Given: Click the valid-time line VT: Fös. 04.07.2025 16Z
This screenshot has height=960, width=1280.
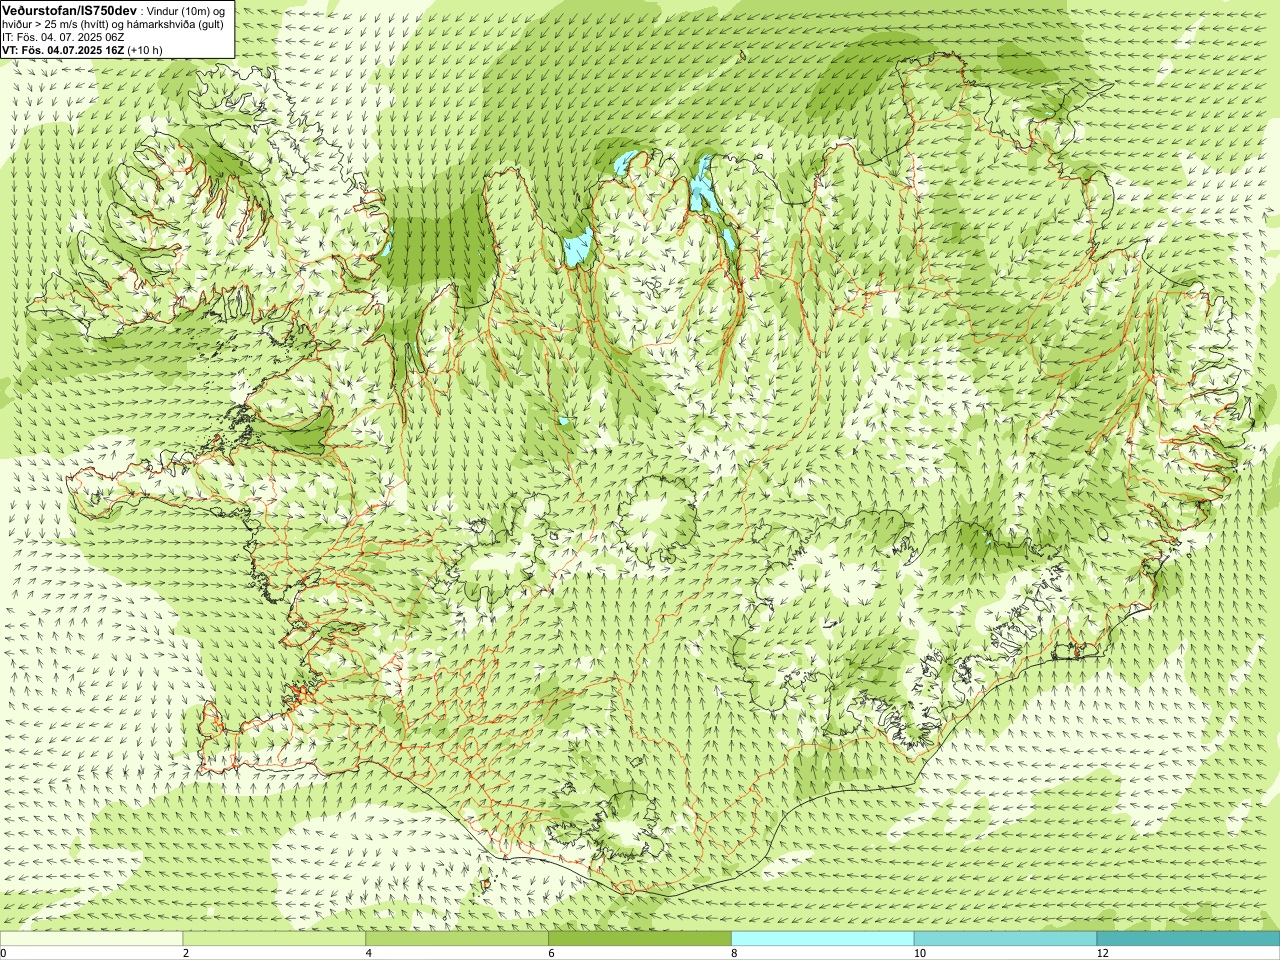Looking at the screenshot, I should (63, 49).
